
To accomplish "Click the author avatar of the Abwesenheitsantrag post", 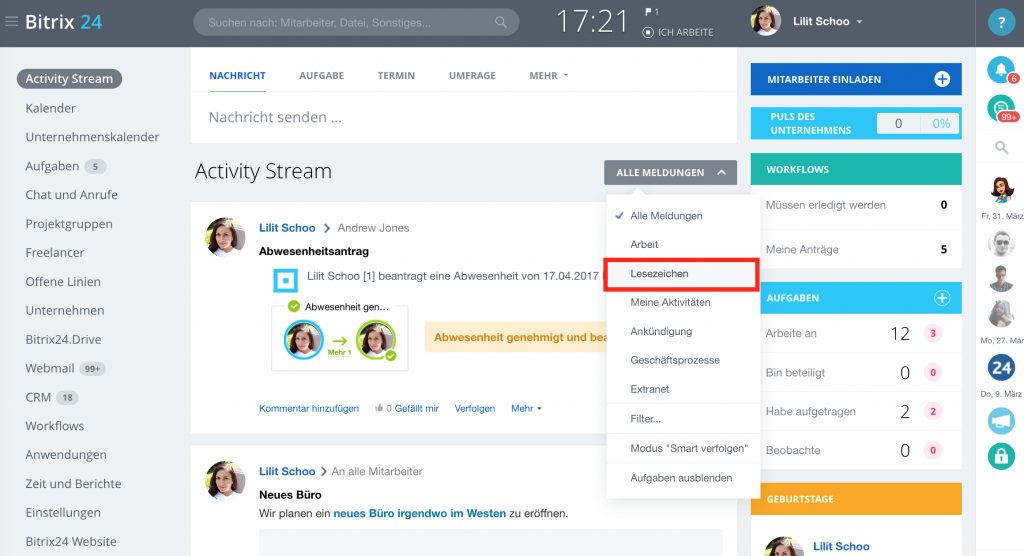I will tap(225, 237).
